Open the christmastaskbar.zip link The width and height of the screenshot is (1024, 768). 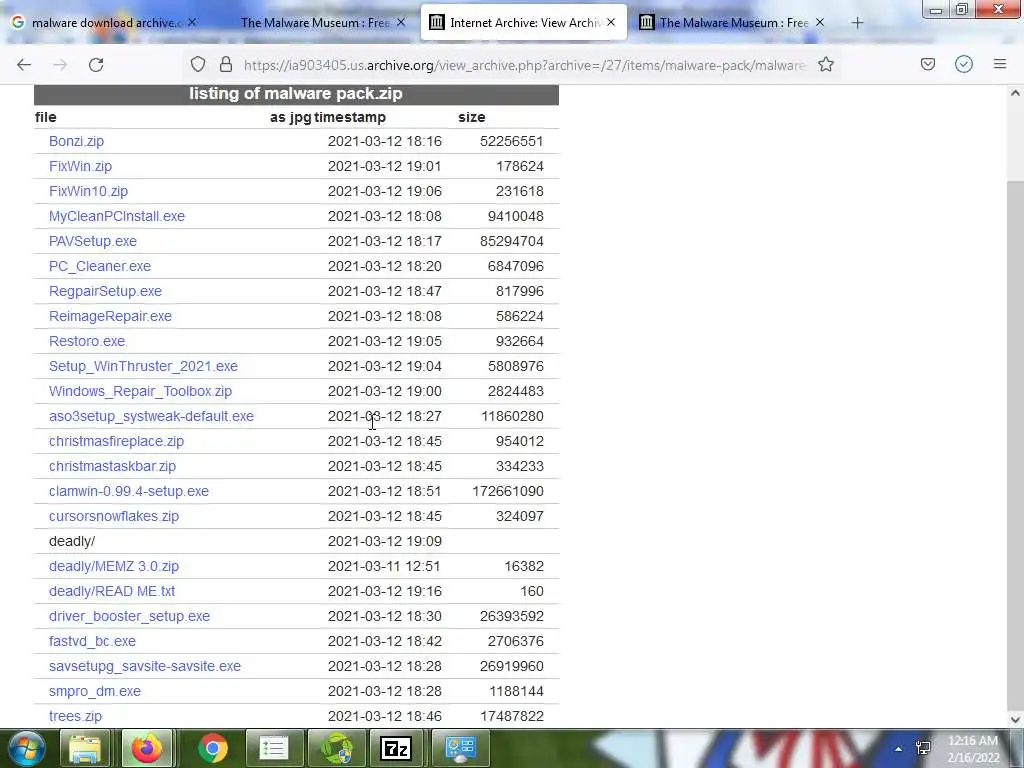click(x=112, y=466)
